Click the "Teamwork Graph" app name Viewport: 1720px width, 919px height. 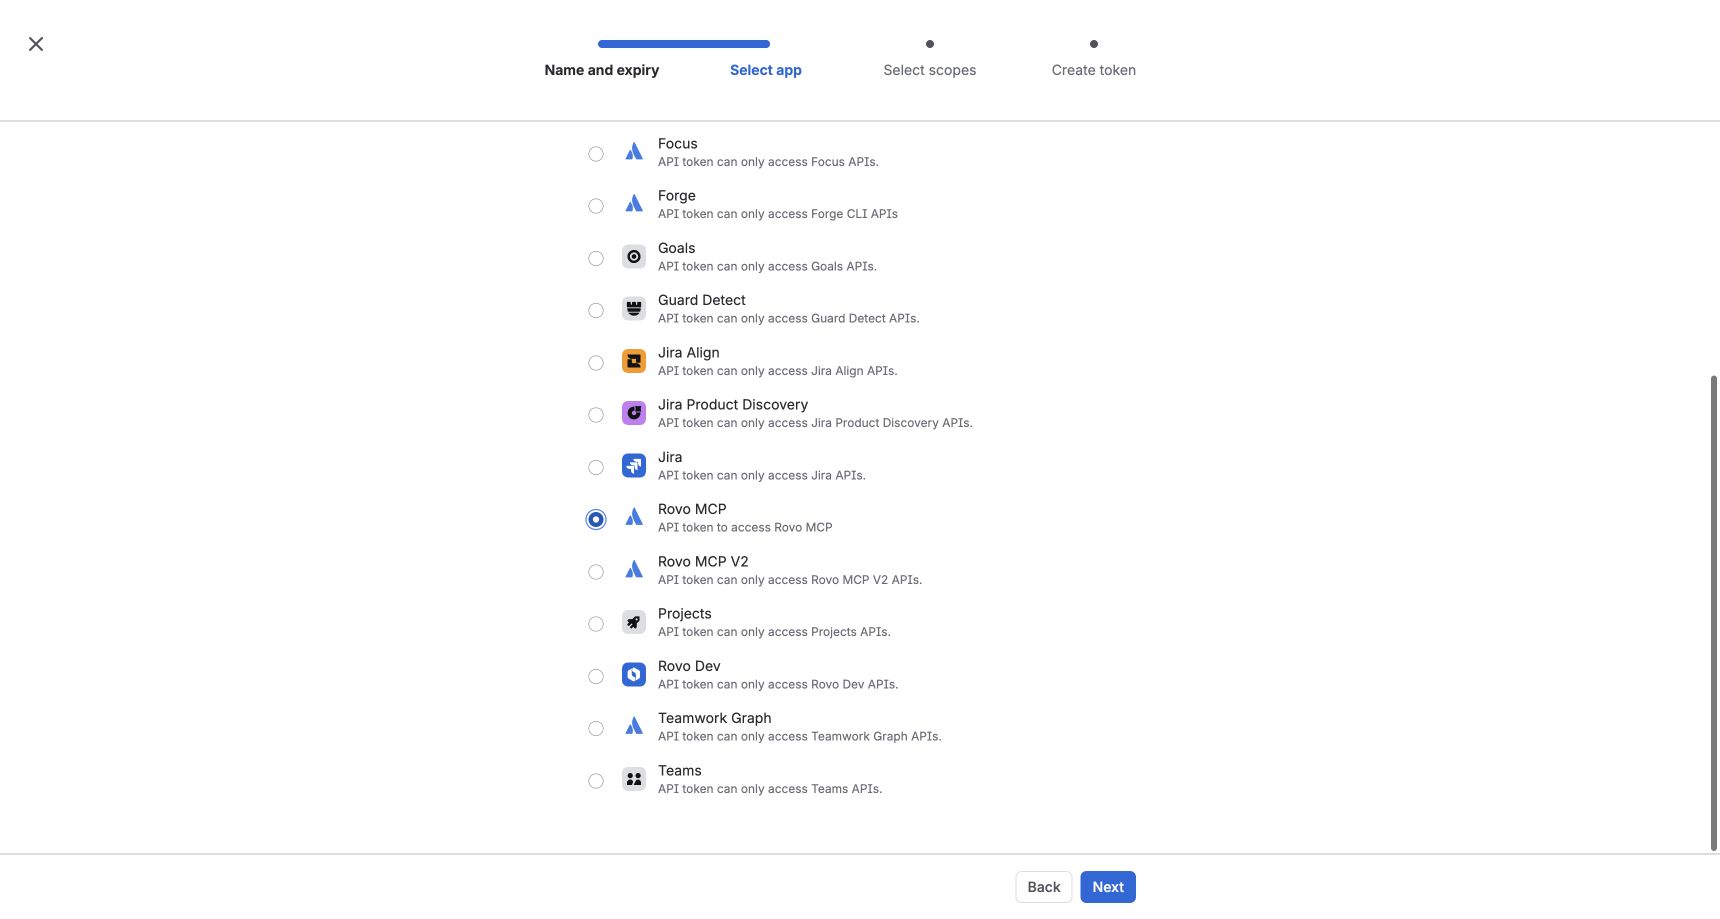pyautogui.click(x=715, y=718)
